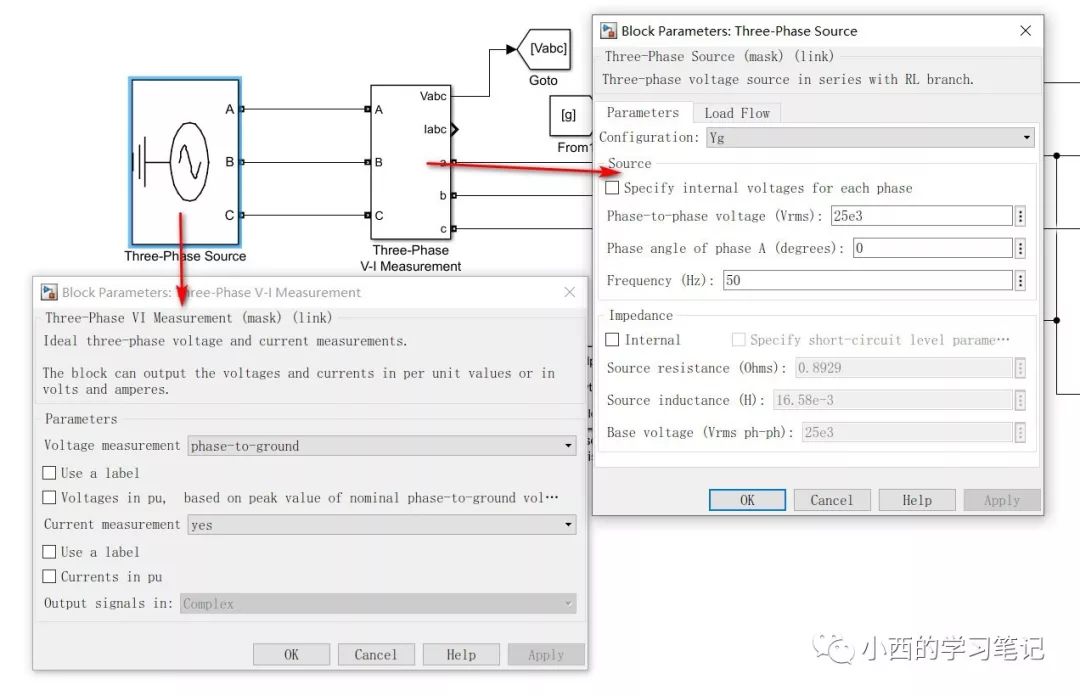This screenshot has width=1080, height=696.
Task: Check Voltages in pu option
Action: [x=49, y=497]
